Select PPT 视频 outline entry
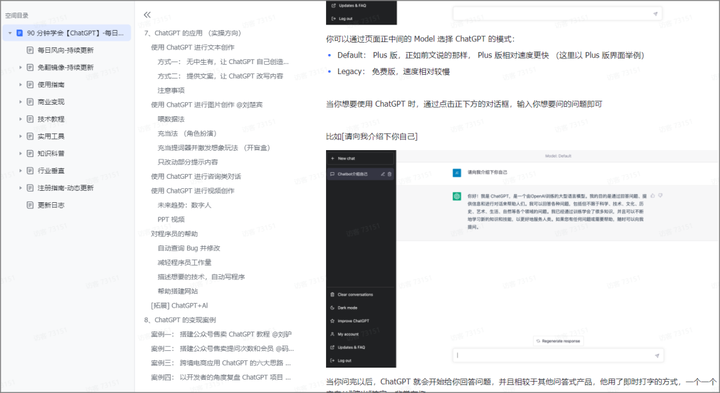The width and height of the screenshot is (720, 393). (171, 219)
